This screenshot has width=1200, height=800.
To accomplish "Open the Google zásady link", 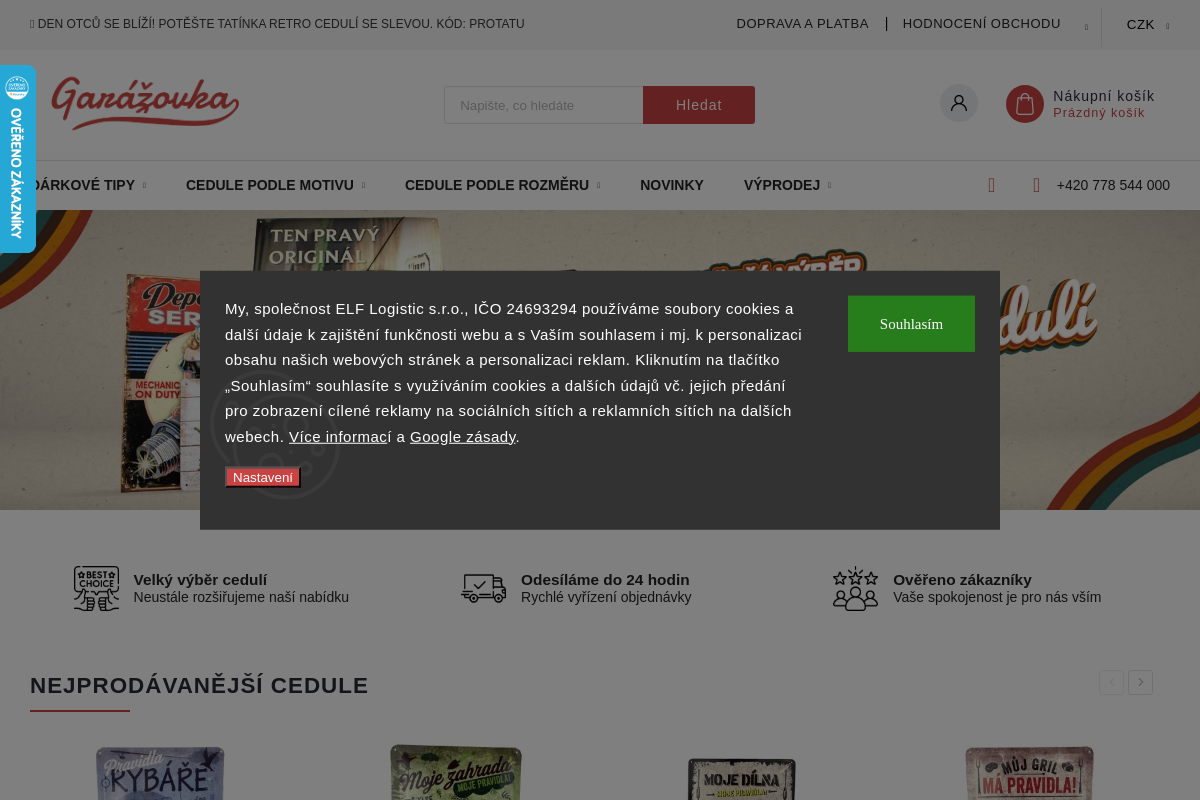I will 463,436.
